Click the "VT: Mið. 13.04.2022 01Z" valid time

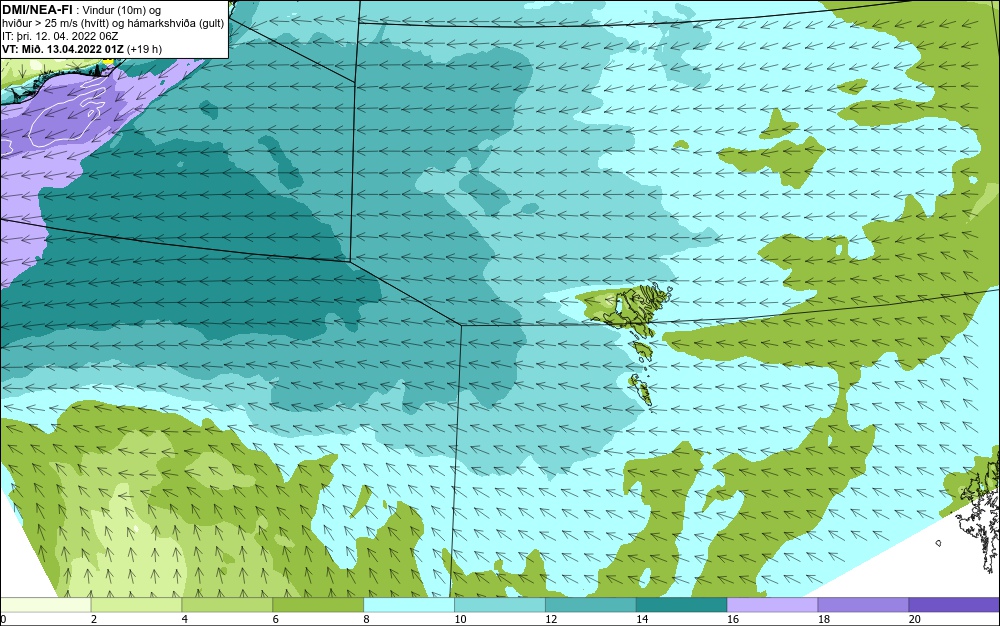62,49
